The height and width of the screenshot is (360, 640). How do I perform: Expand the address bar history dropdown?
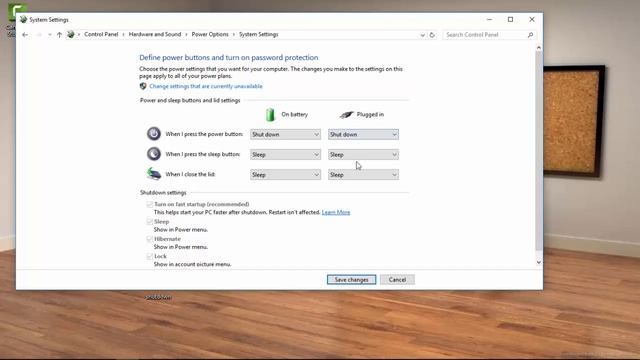(x=422, y=35)
